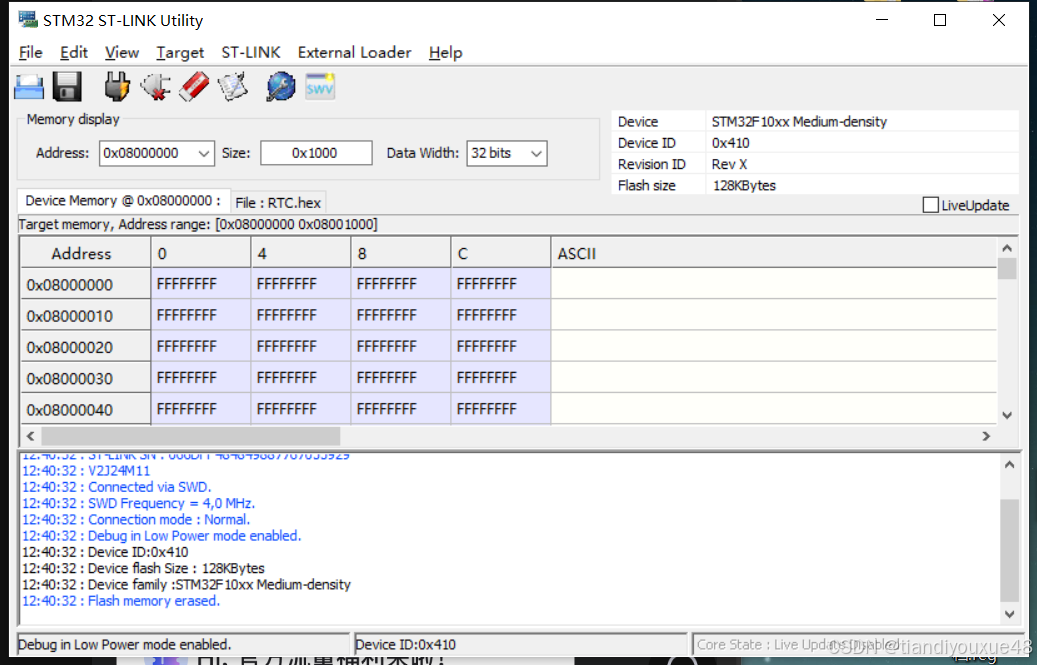Erase chip memory with the eraser icon

coord(193,86)
